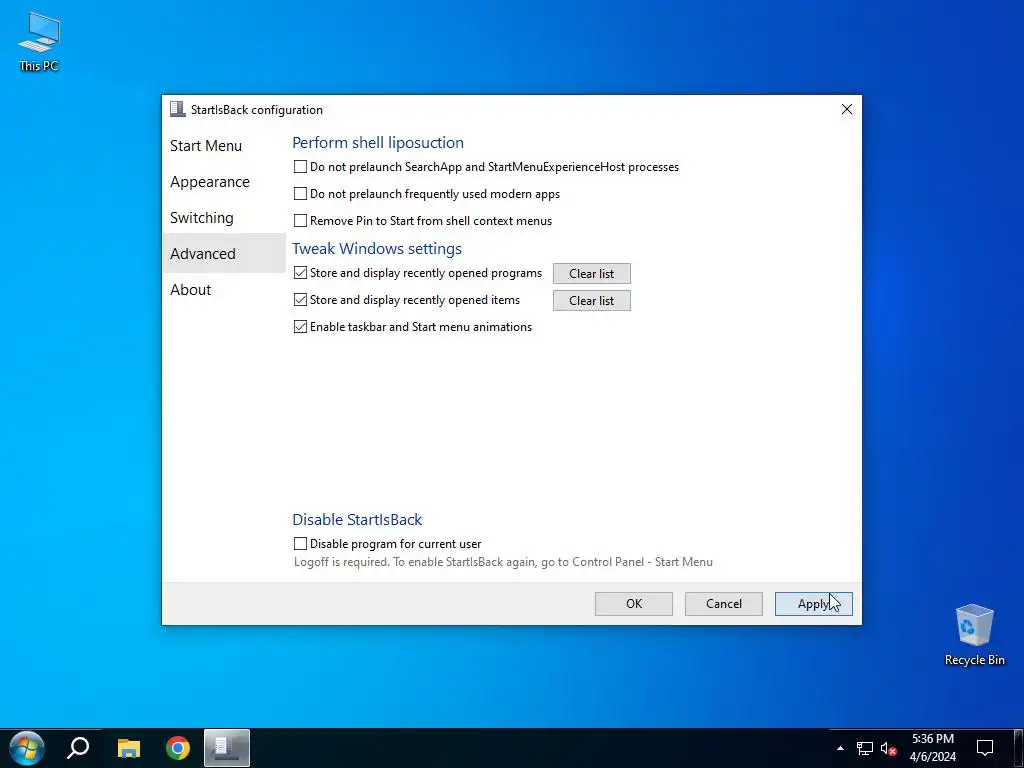Close the StartIsBack configuration dialog
This screenshot has height=768, width=1024.
click(846, 109)
